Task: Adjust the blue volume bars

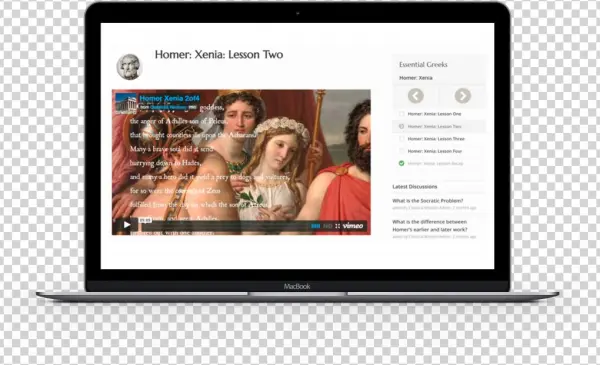Action: (x=315, y=226)
